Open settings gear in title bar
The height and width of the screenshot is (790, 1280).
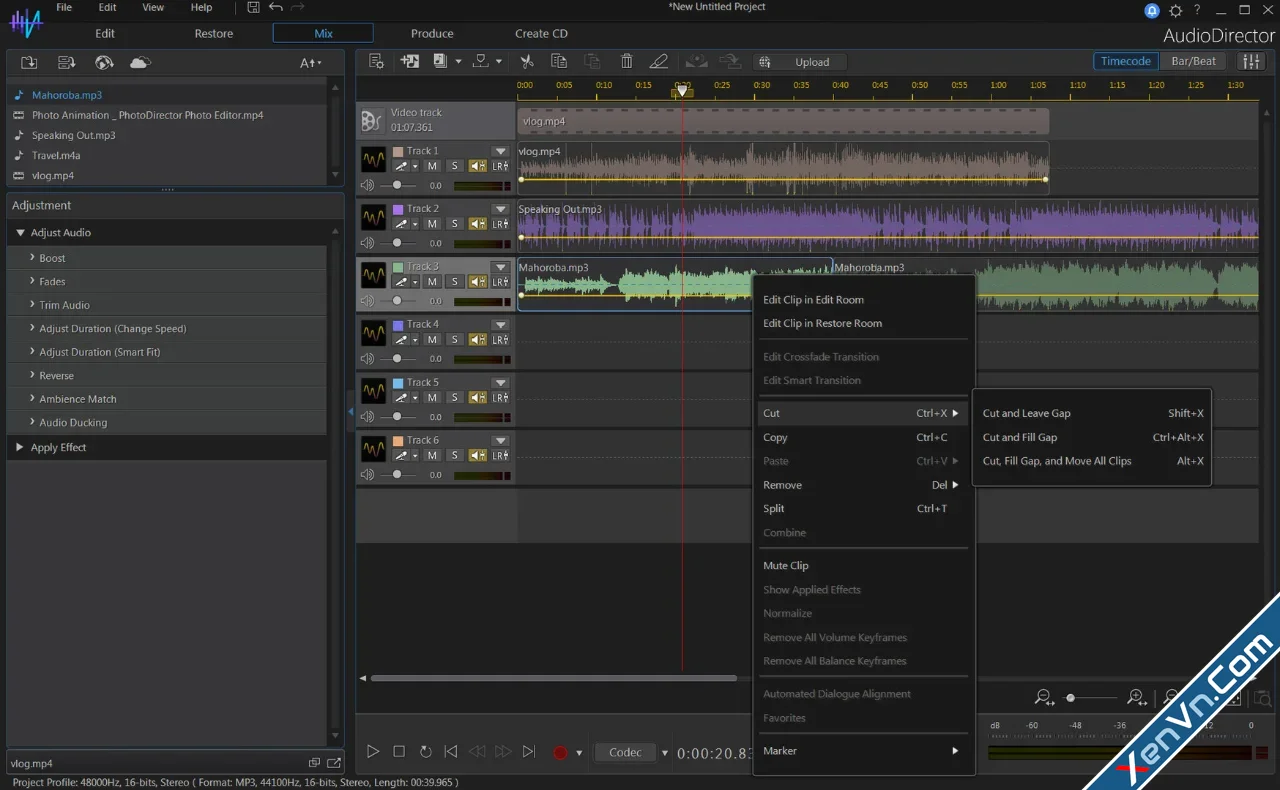1175,10
